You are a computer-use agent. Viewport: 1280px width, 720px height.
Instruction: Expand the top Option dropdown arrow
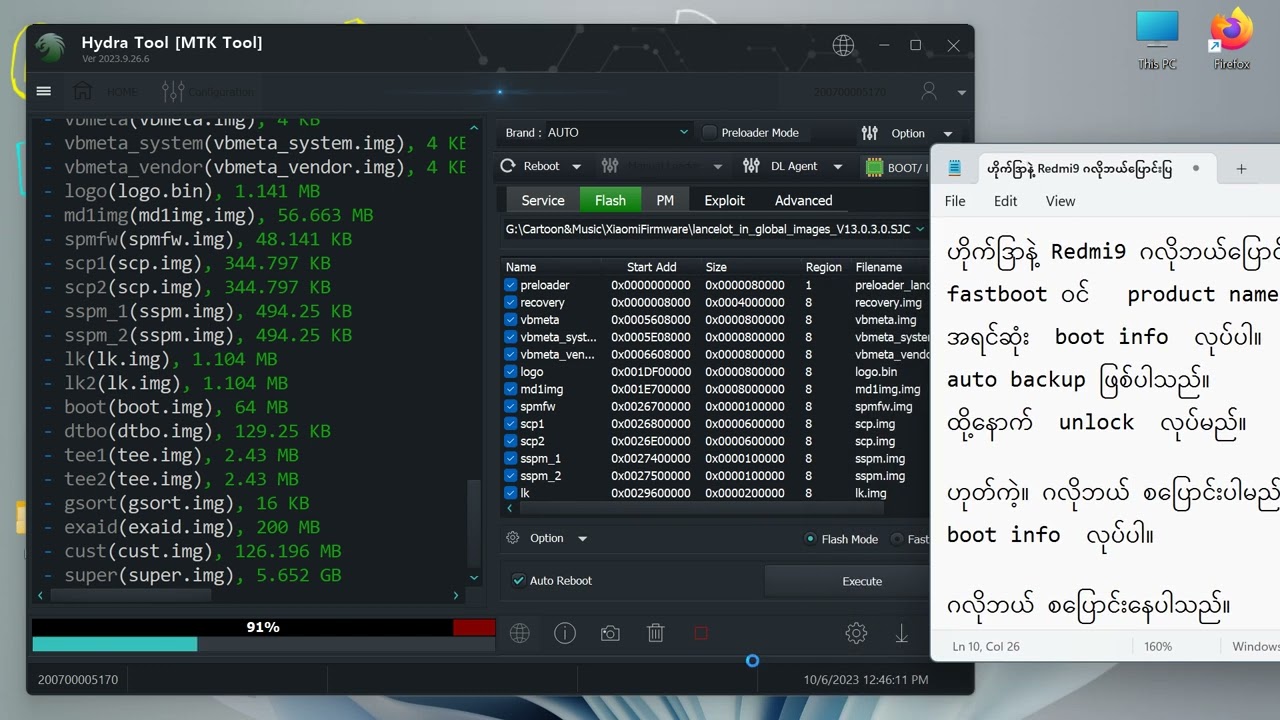pos(947,133)
